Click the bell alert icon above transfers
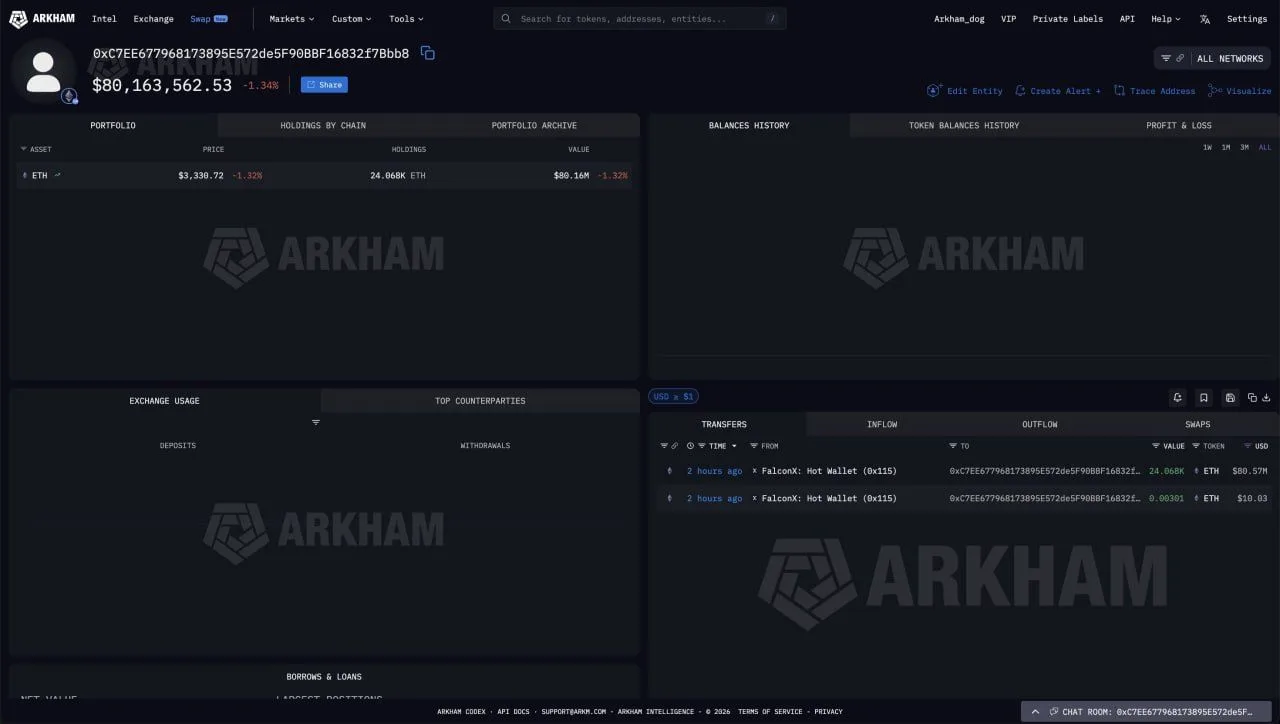This screenshot has width=1280, height=724. [1178, 397]
